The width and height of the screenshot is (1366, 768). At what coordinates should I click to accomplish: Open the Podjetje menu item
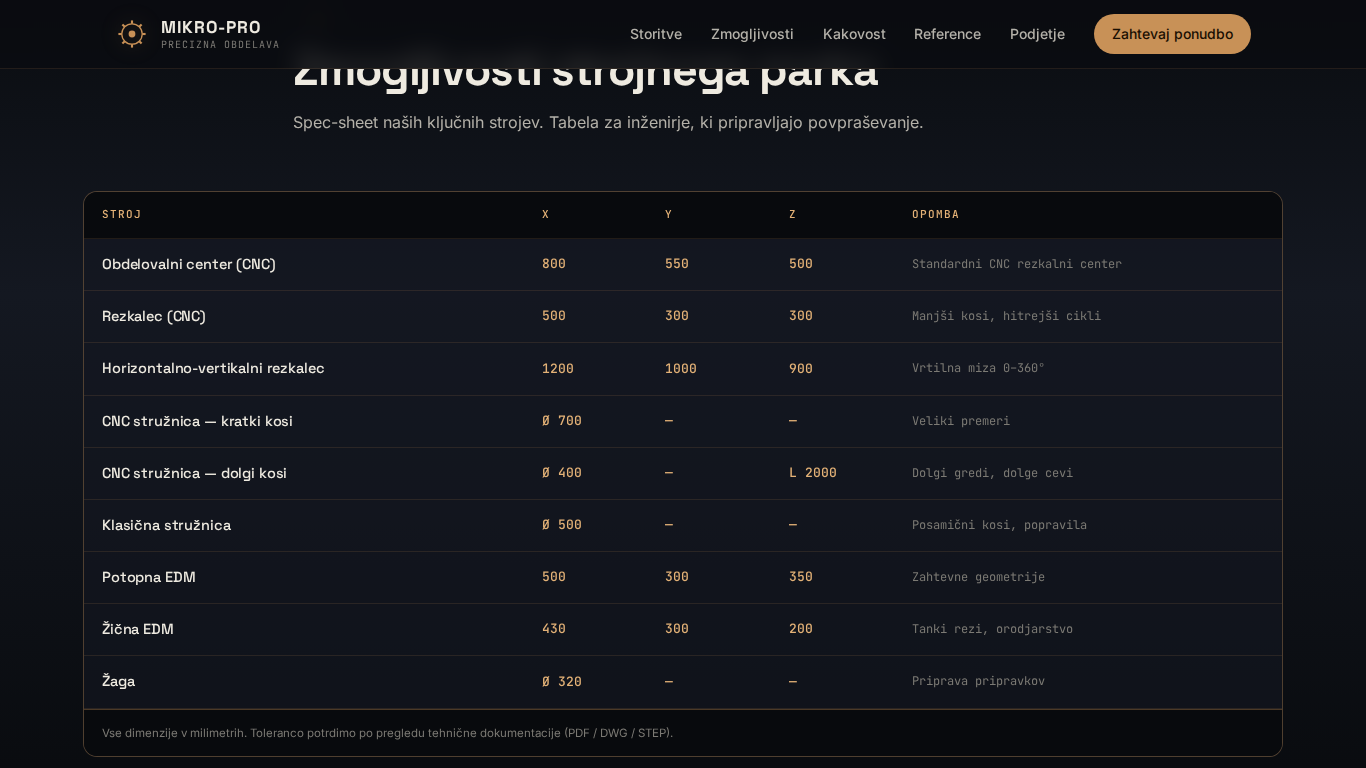[1037, 34]
